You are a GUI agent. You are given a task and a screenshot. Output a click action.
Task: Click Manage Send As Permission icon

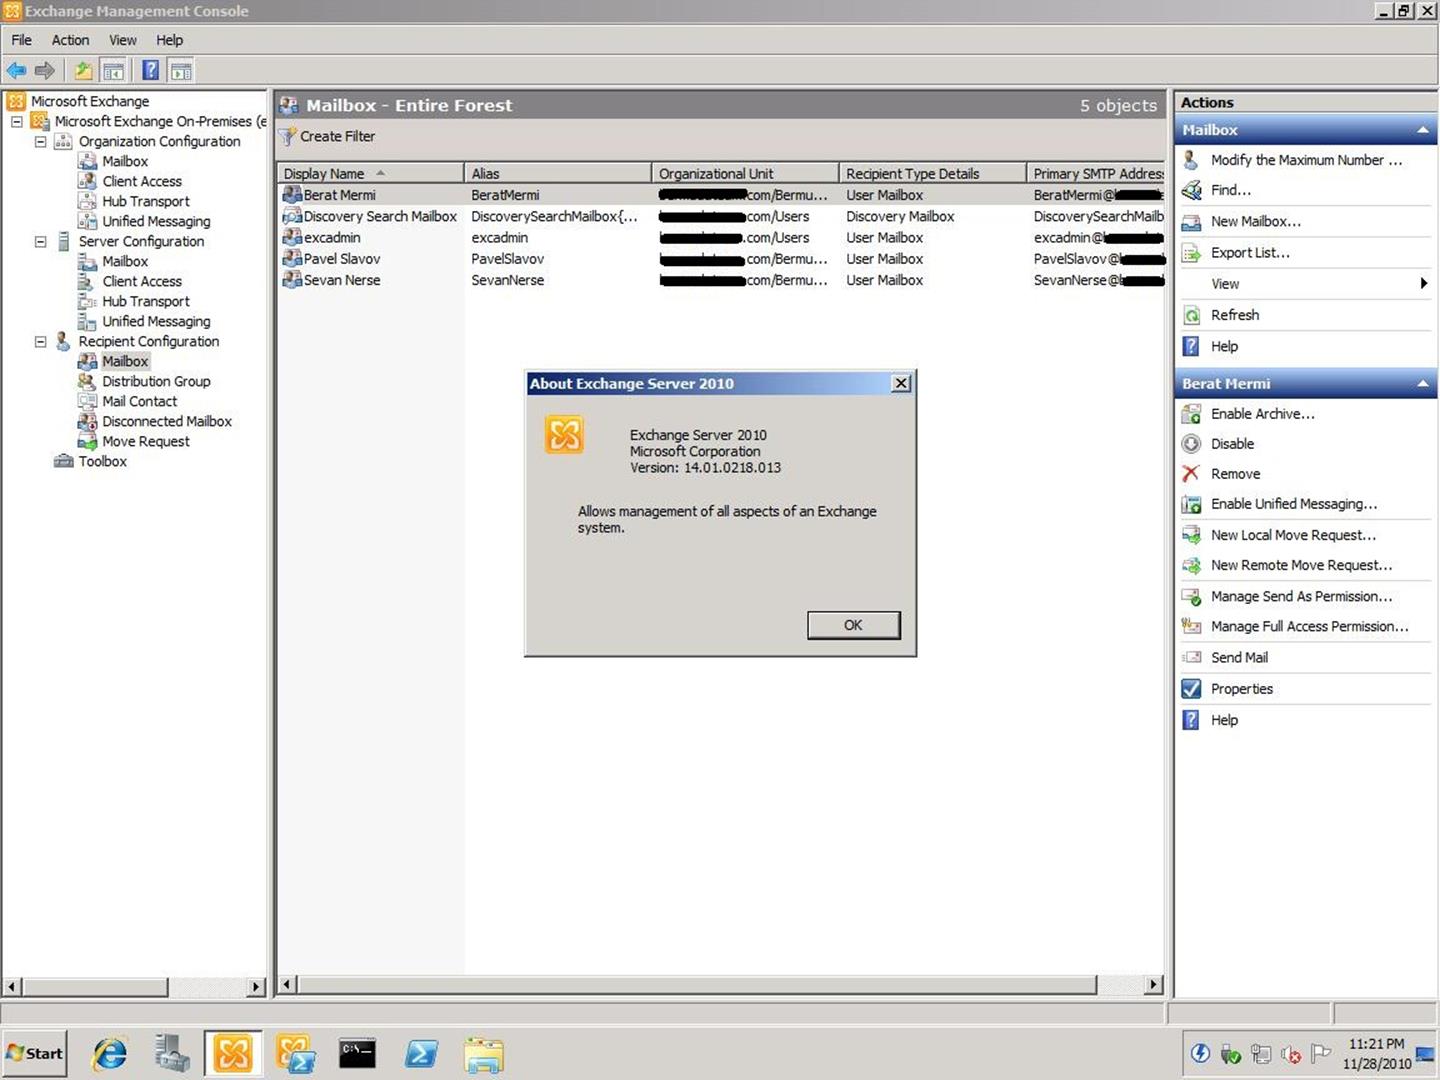pos(1191,597)
